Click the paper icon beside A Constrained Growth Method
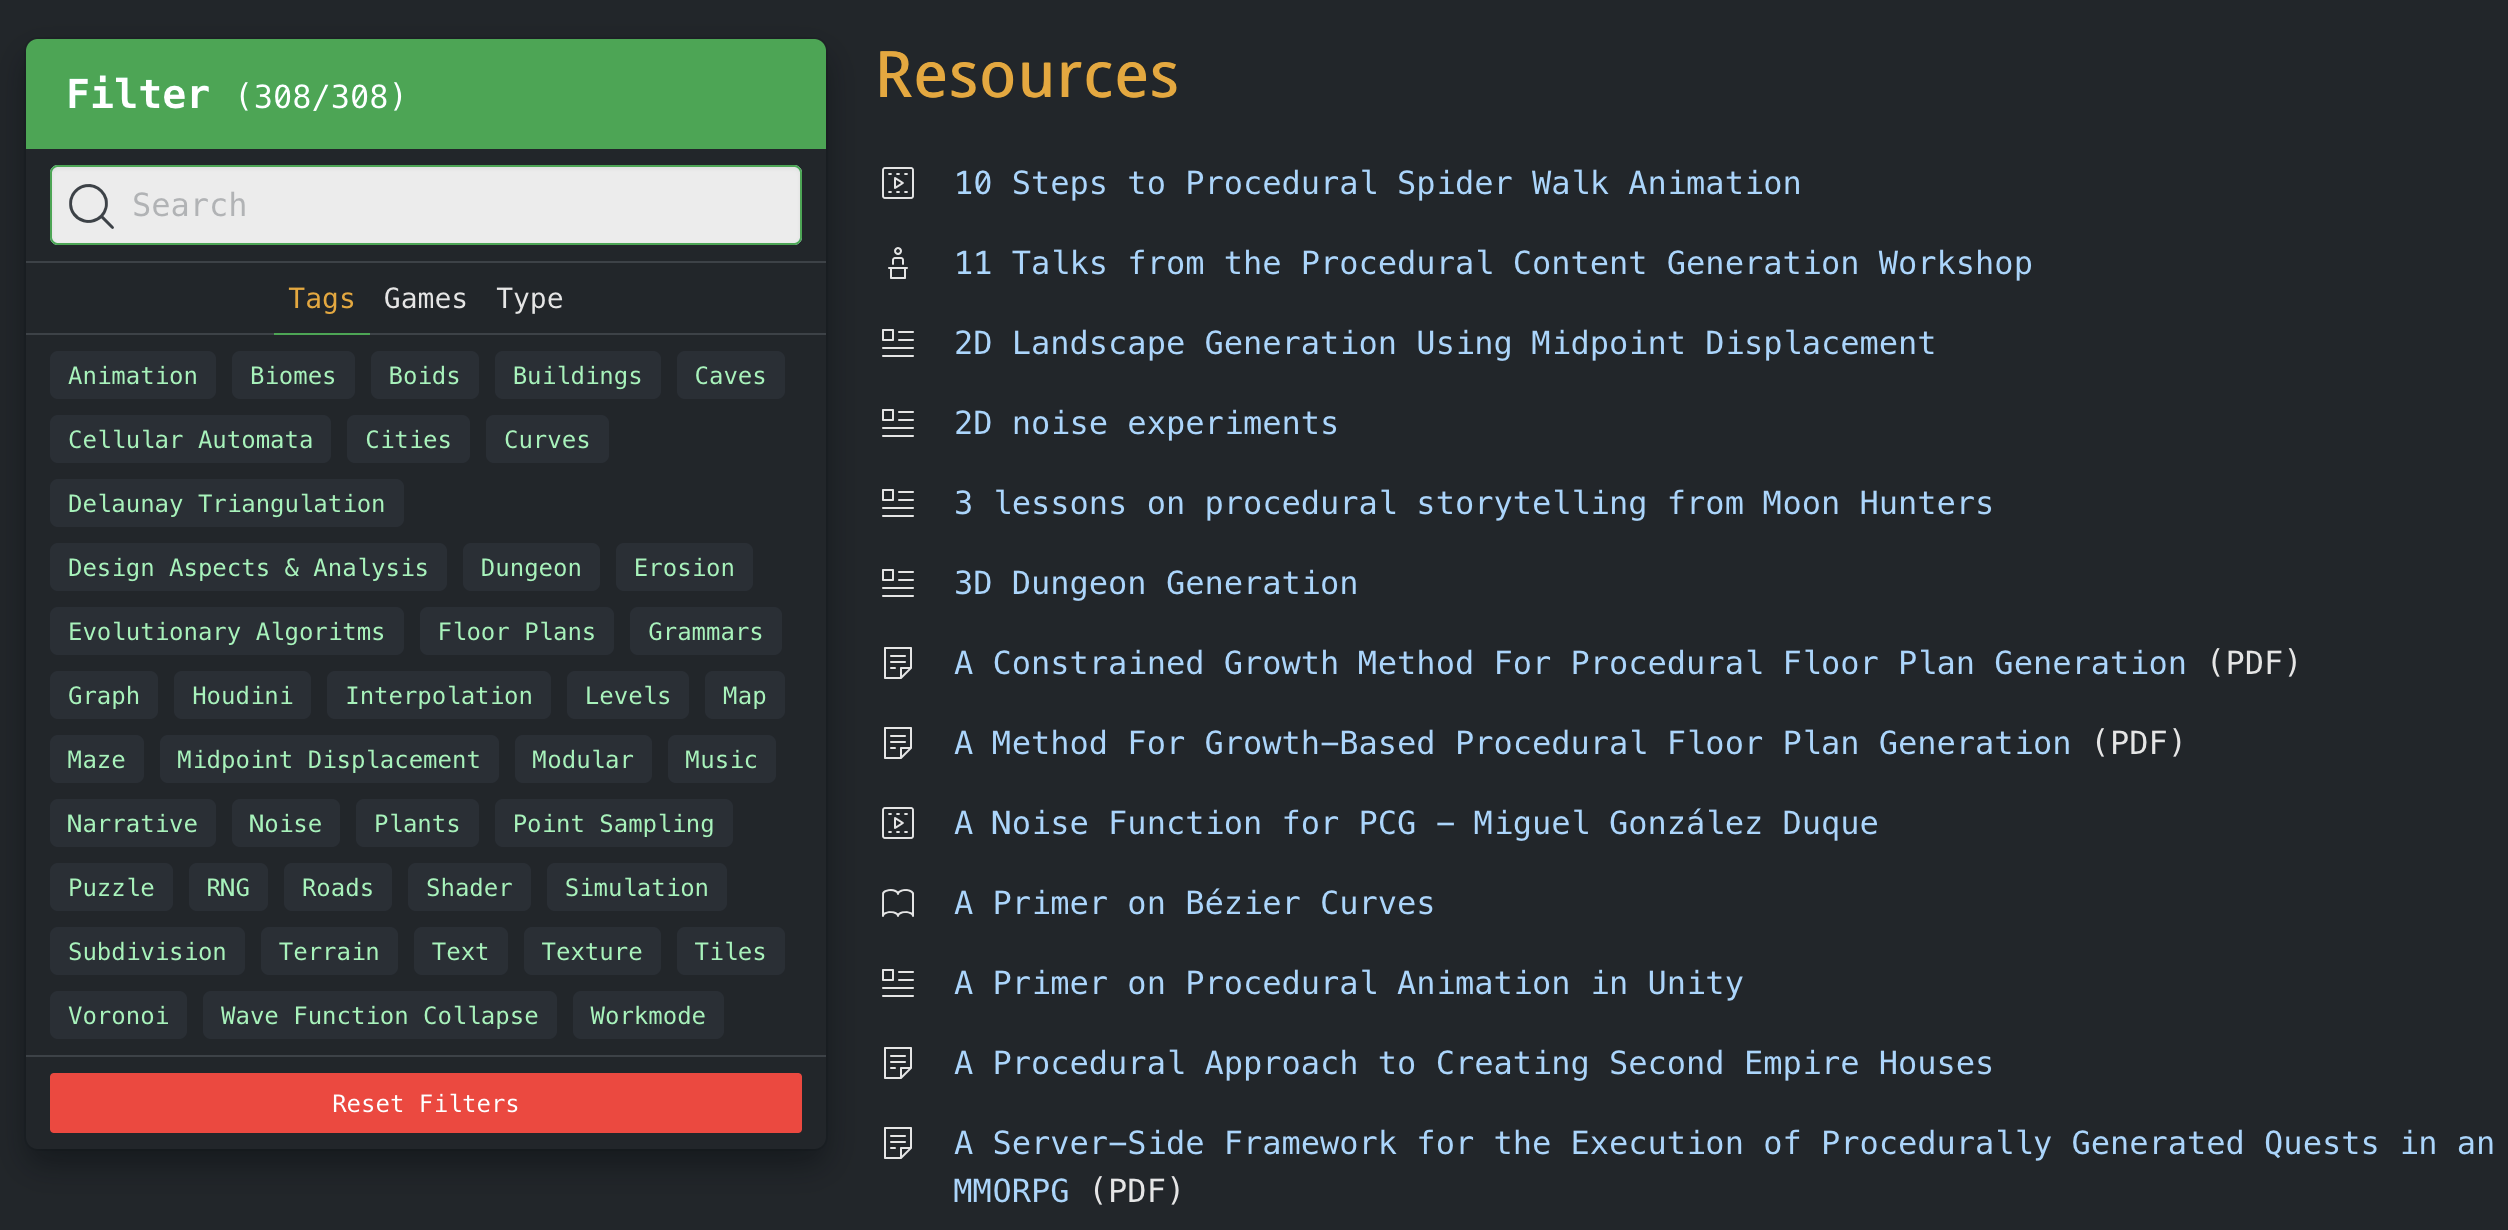The width and height of the screenshot is (2508, 1230). pos(898,663)
